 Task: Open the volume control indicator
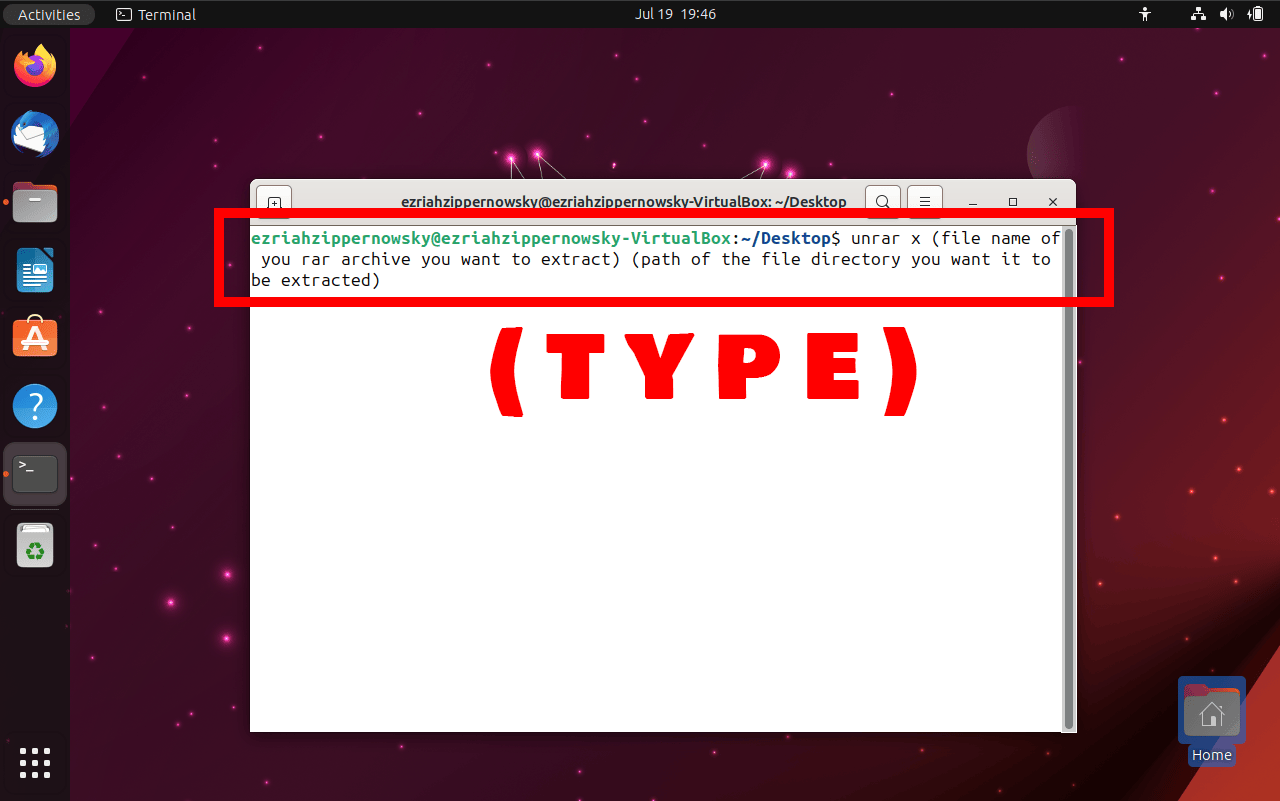click(x=1226, y=14)
